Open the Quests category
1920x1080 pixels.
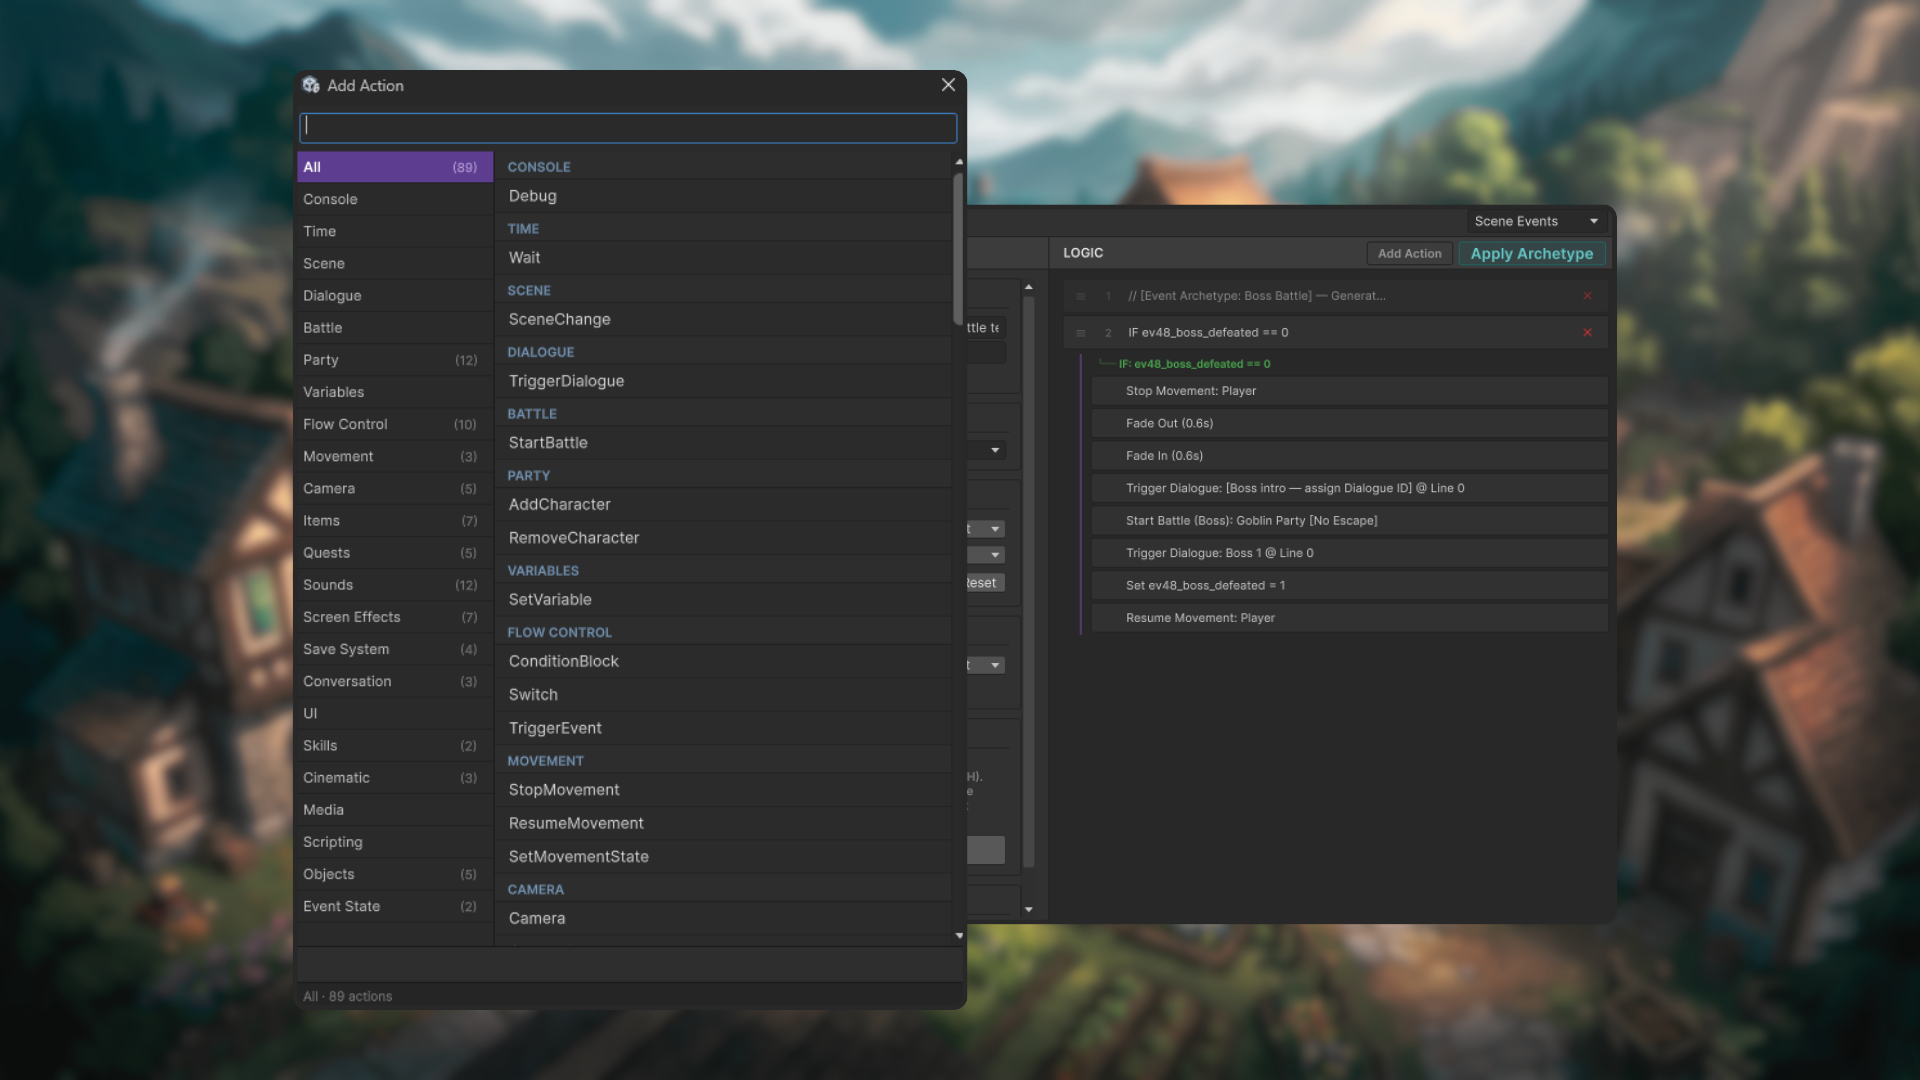395,553
